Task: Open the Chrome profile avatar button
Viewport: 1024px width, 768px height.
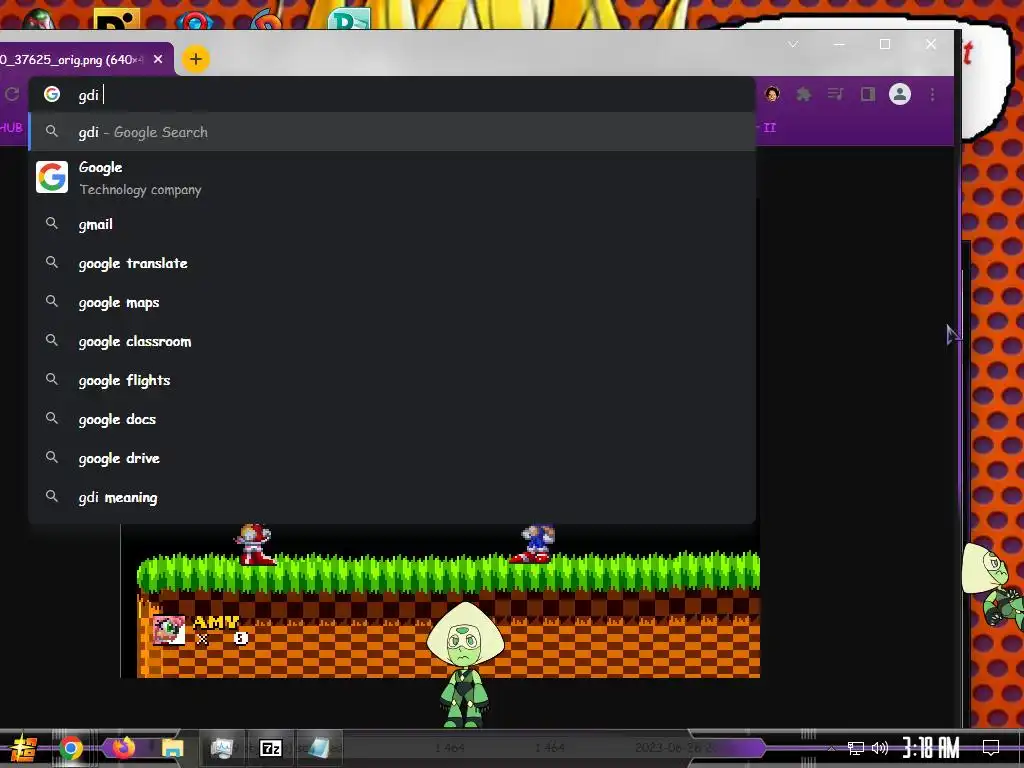Action: pos(899,94)
